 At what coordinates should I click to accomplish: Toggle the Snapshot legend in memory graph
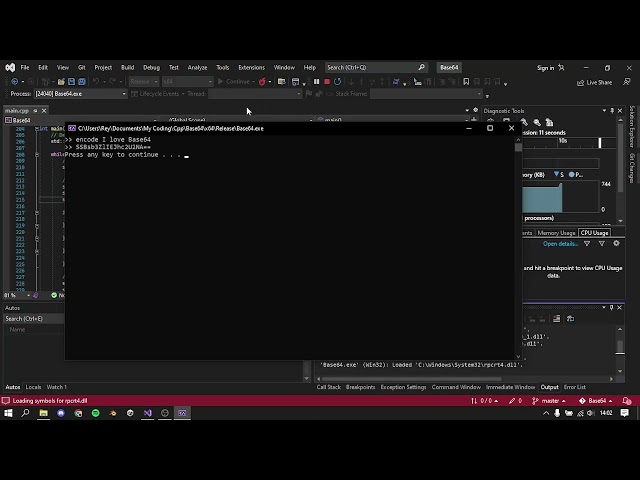tap(559, 175)
